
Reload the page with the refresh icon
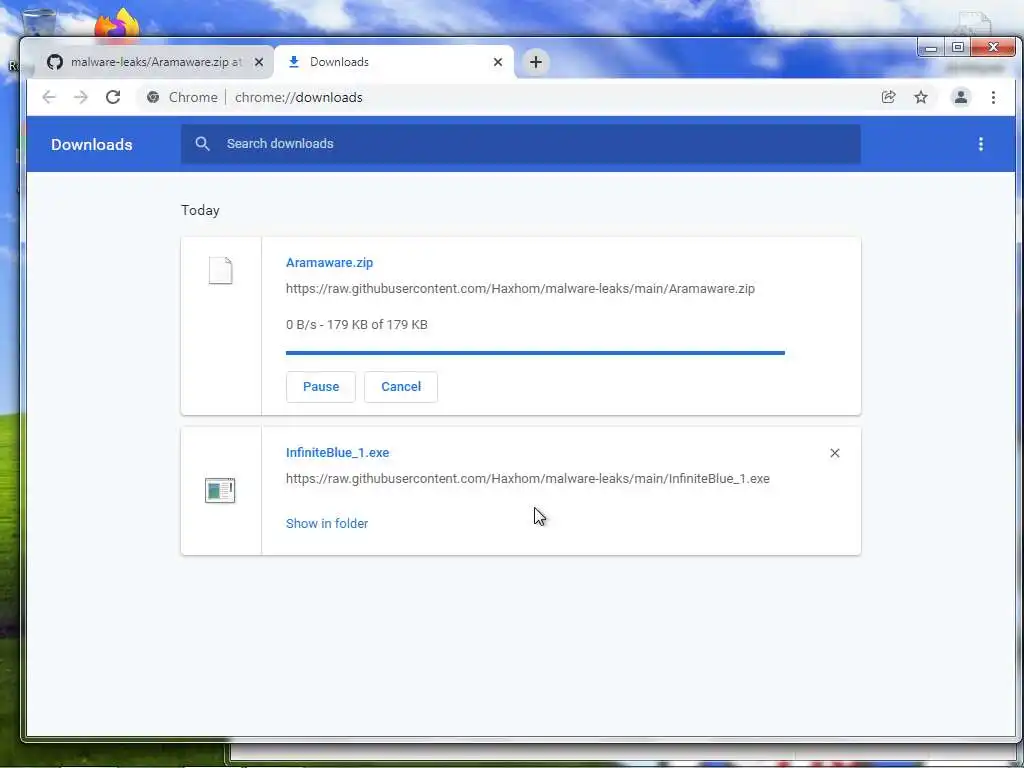(113, 97)
